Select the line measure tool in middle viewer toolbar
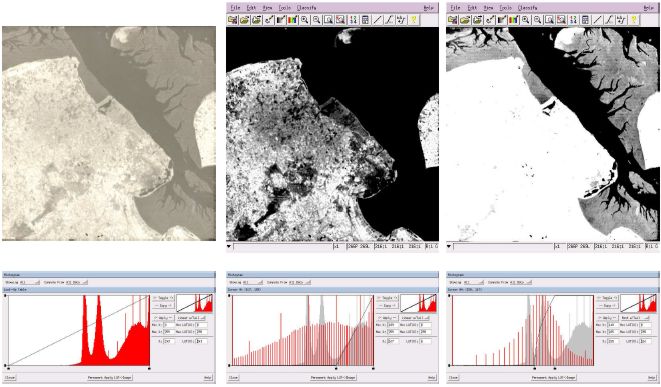 click(x=377, y=20)
